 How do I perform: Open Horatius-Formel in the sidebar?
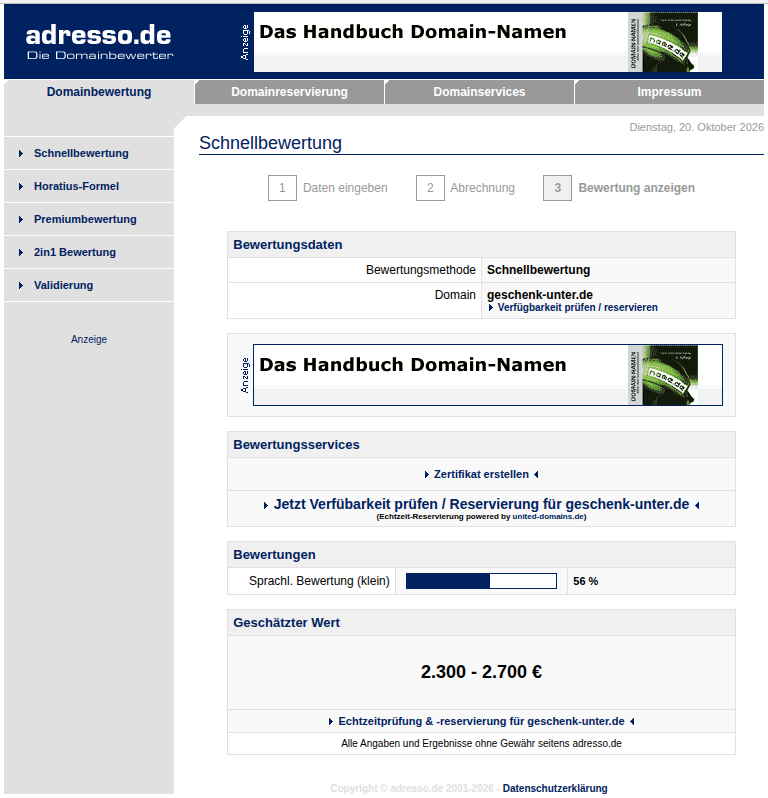pos(76,186)
